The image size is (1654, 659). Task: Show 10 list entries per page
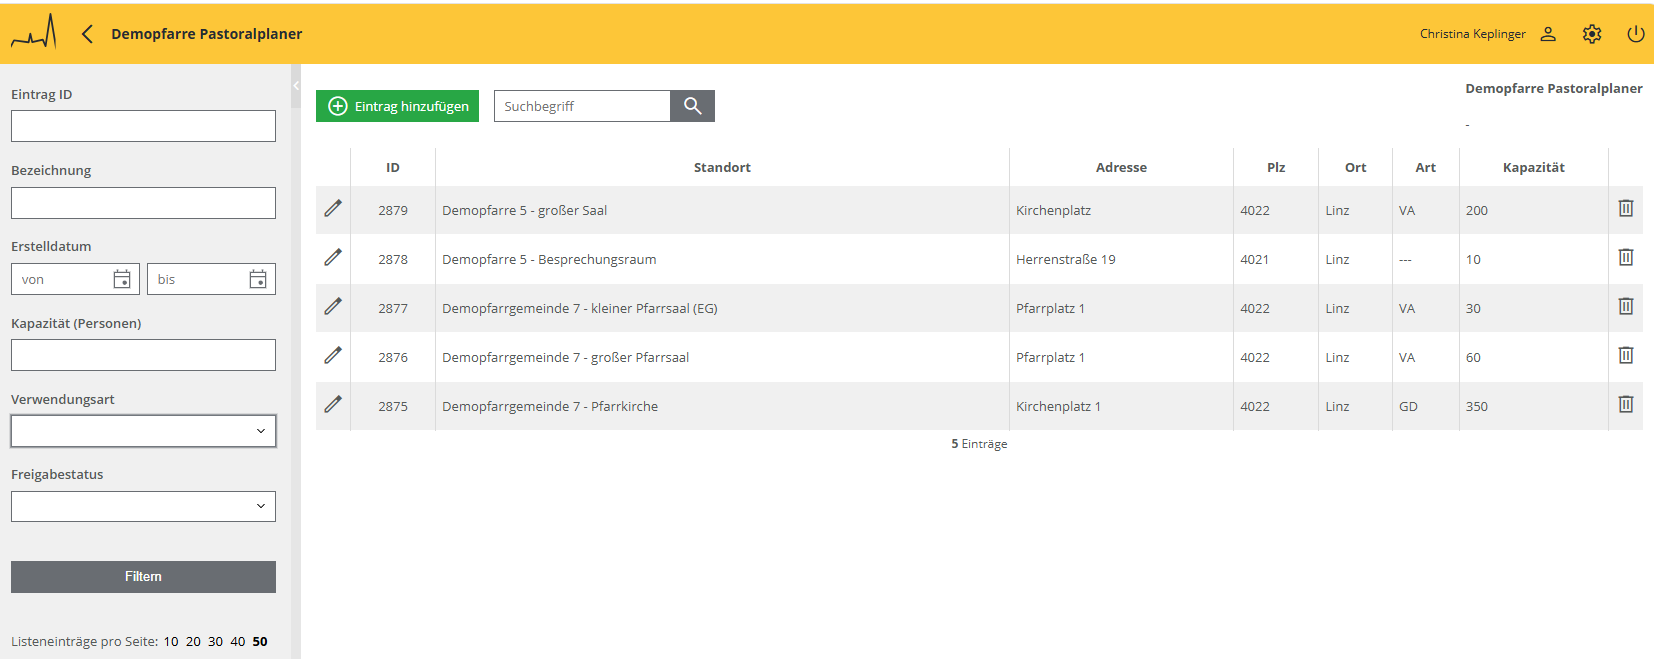(x=171, y=642)
